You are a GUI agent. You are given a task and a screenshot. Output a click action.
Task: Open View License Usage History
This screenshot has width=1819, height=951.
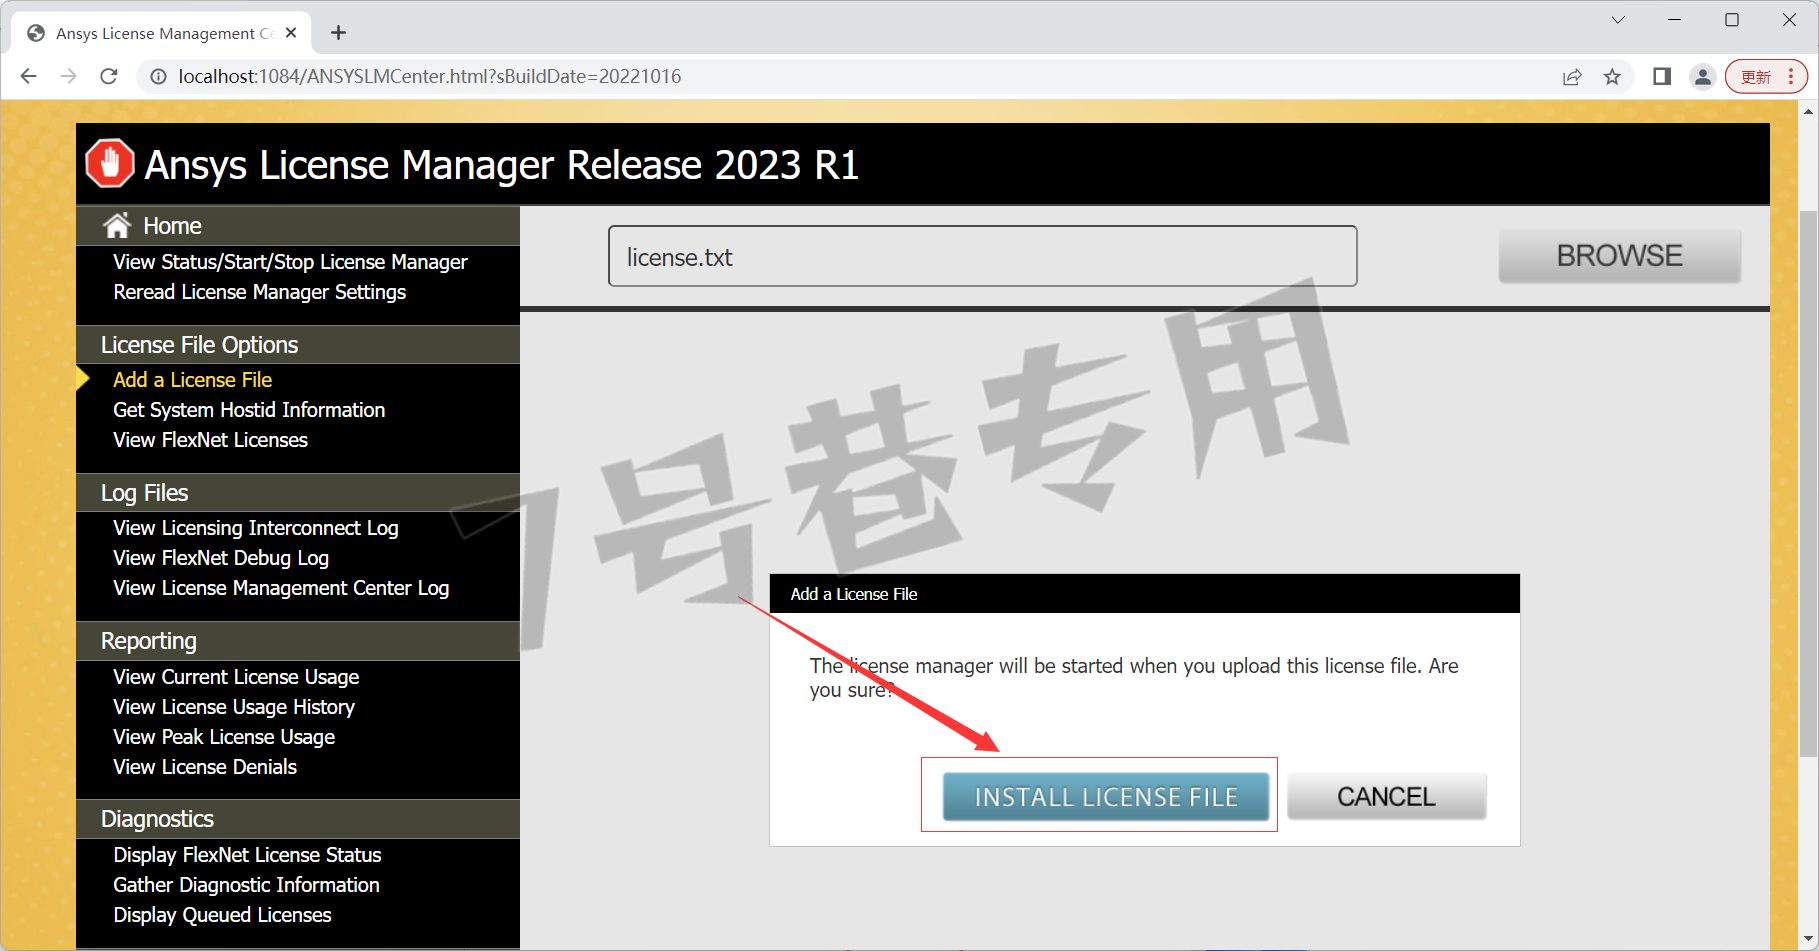pos(234,707)
